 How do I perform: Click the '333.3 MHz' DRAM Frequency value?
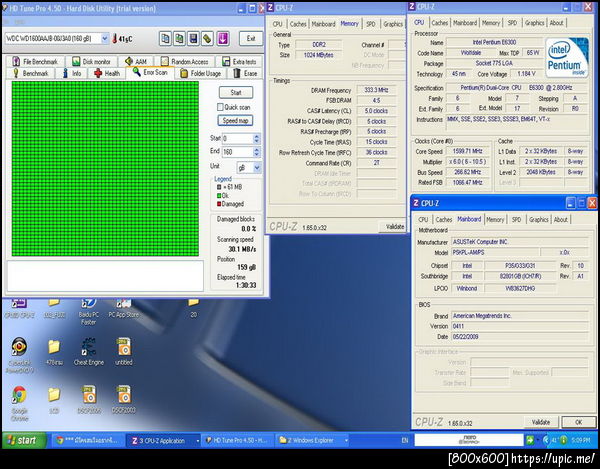(x=376, y=90)
